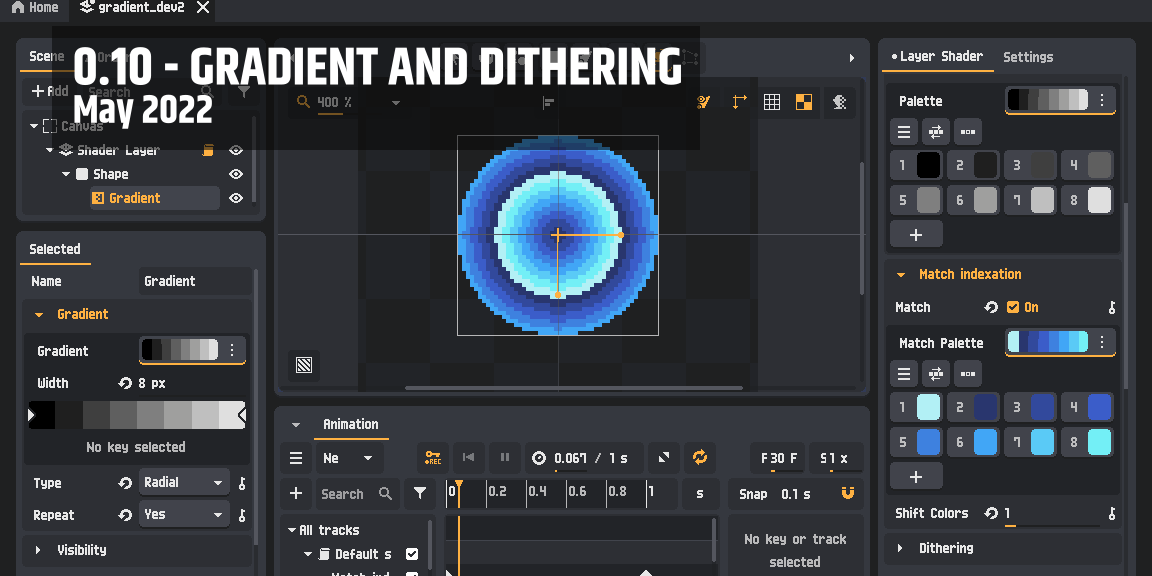1152x576 pixels.
Task: Open the animation dropdown labeled Ne
Action: [348, 458]
